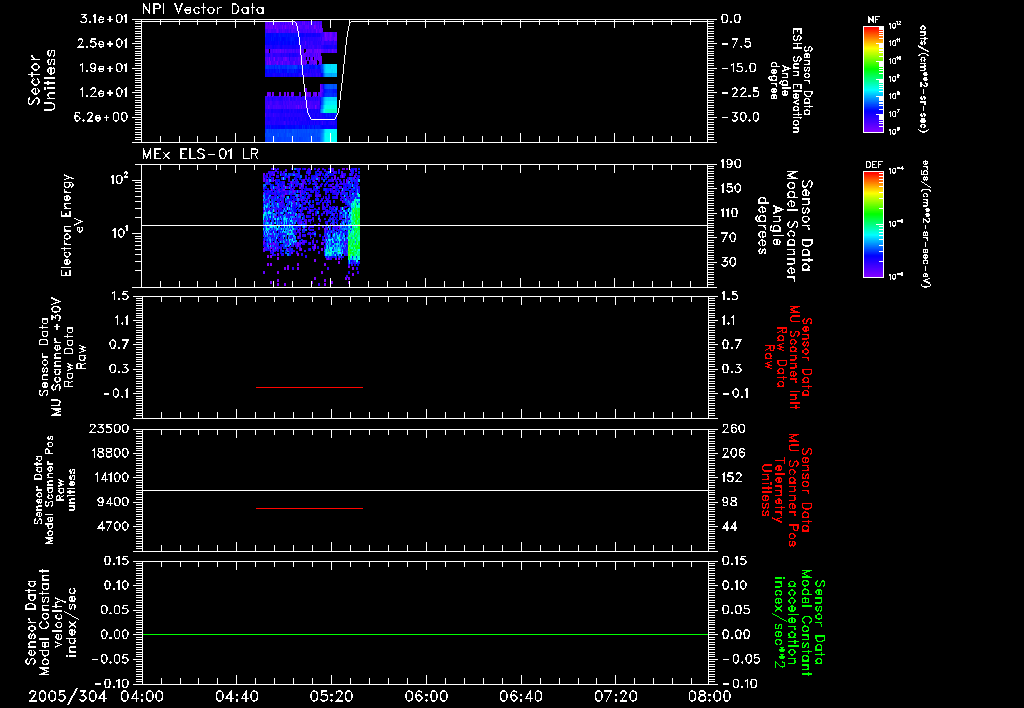Click the 'Electron Energy eV' axis label
This screenshot has width=1024, height=708.
coord(71,225)
